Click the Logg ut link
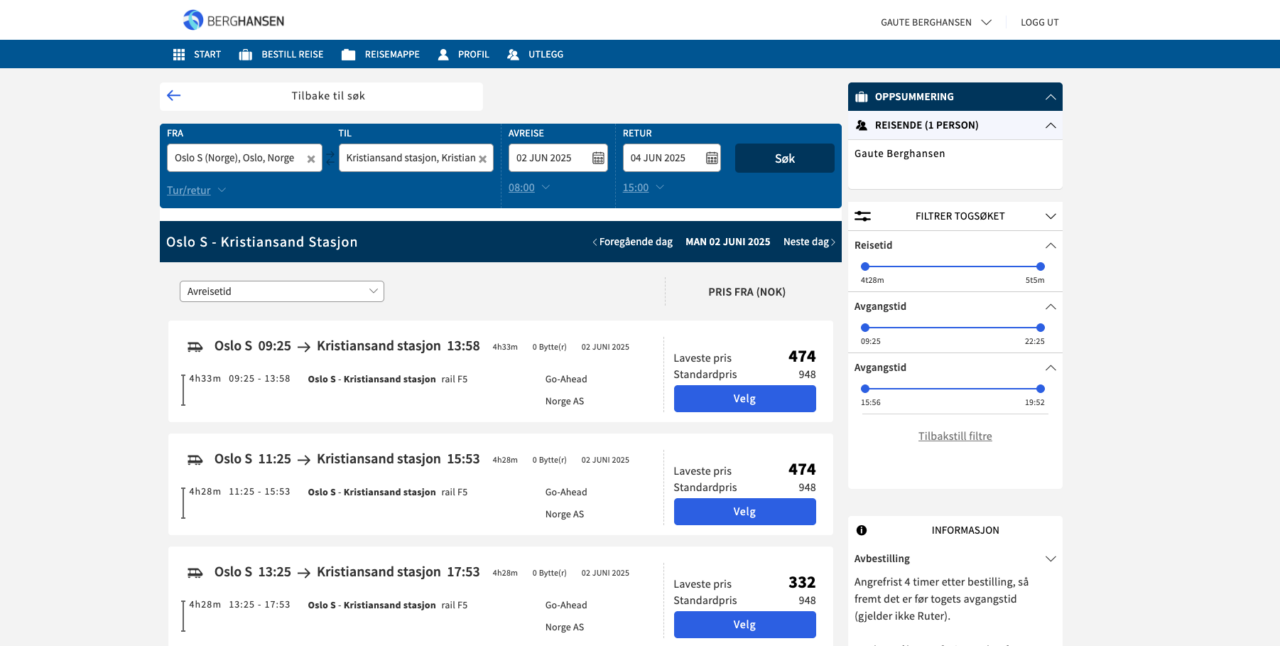Screen dimensions: 1280x646 click(1039, 22)
